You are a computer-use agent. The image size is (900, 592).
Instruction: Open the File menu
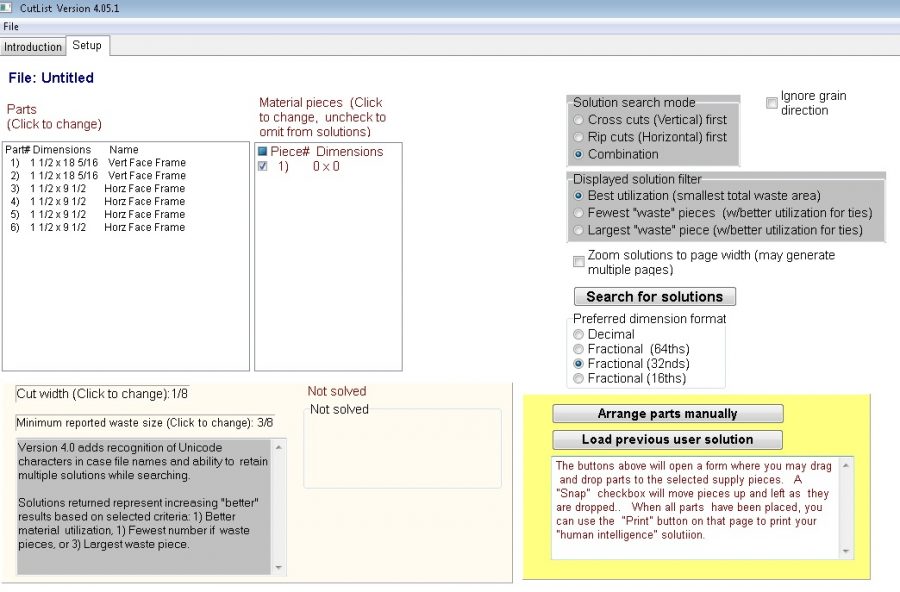point(11,26)
